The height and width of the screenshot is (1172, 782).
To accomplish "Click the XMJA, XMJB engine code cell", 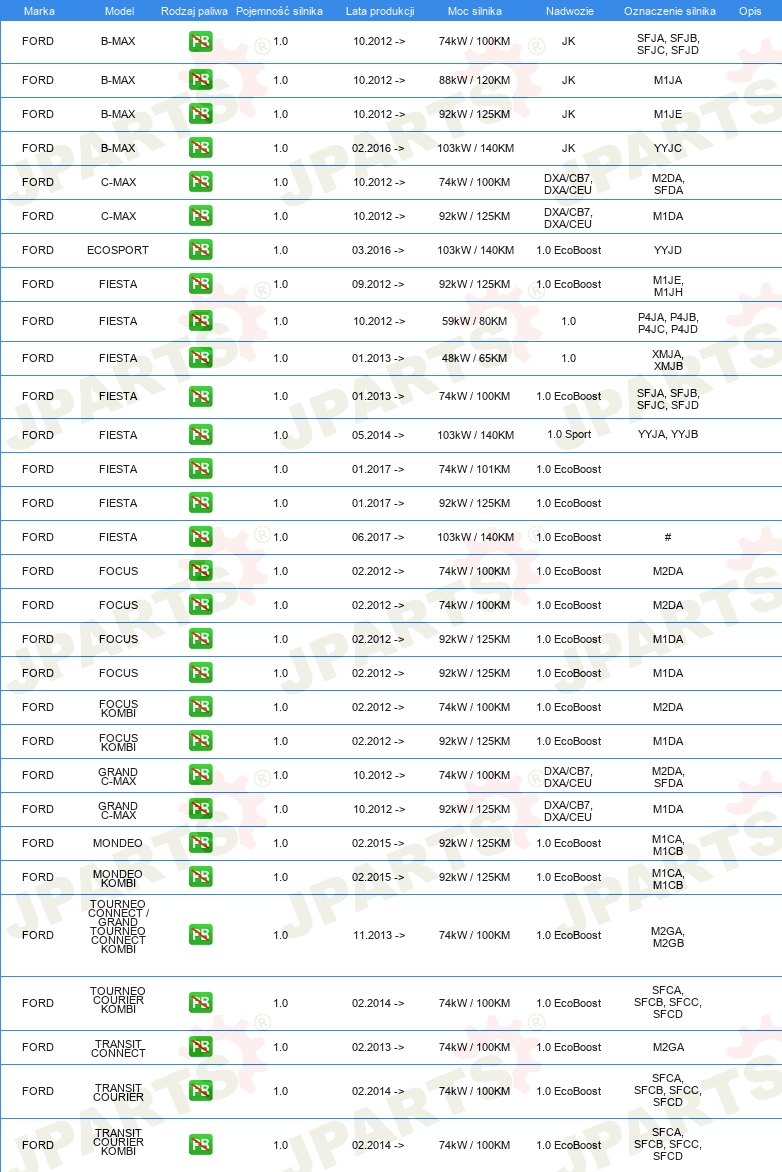I will (668, 360).
